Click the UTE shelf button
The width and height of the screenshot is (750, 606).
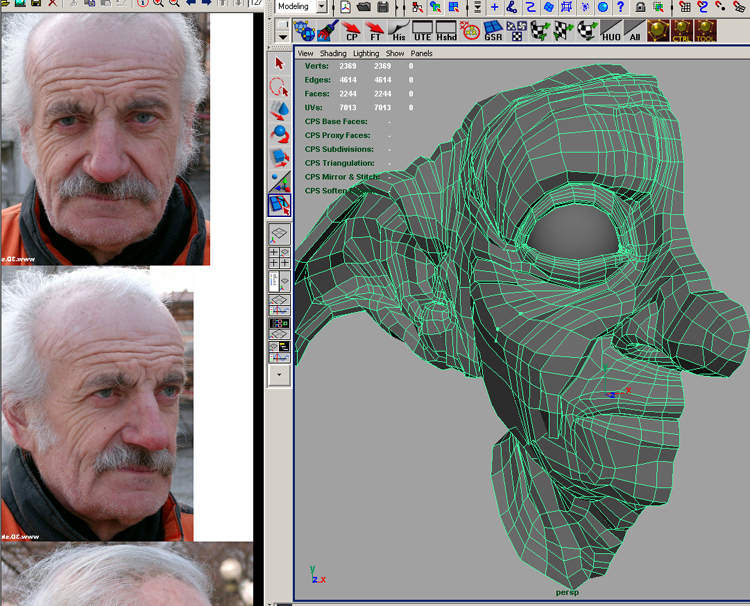[x=423, y=32]
